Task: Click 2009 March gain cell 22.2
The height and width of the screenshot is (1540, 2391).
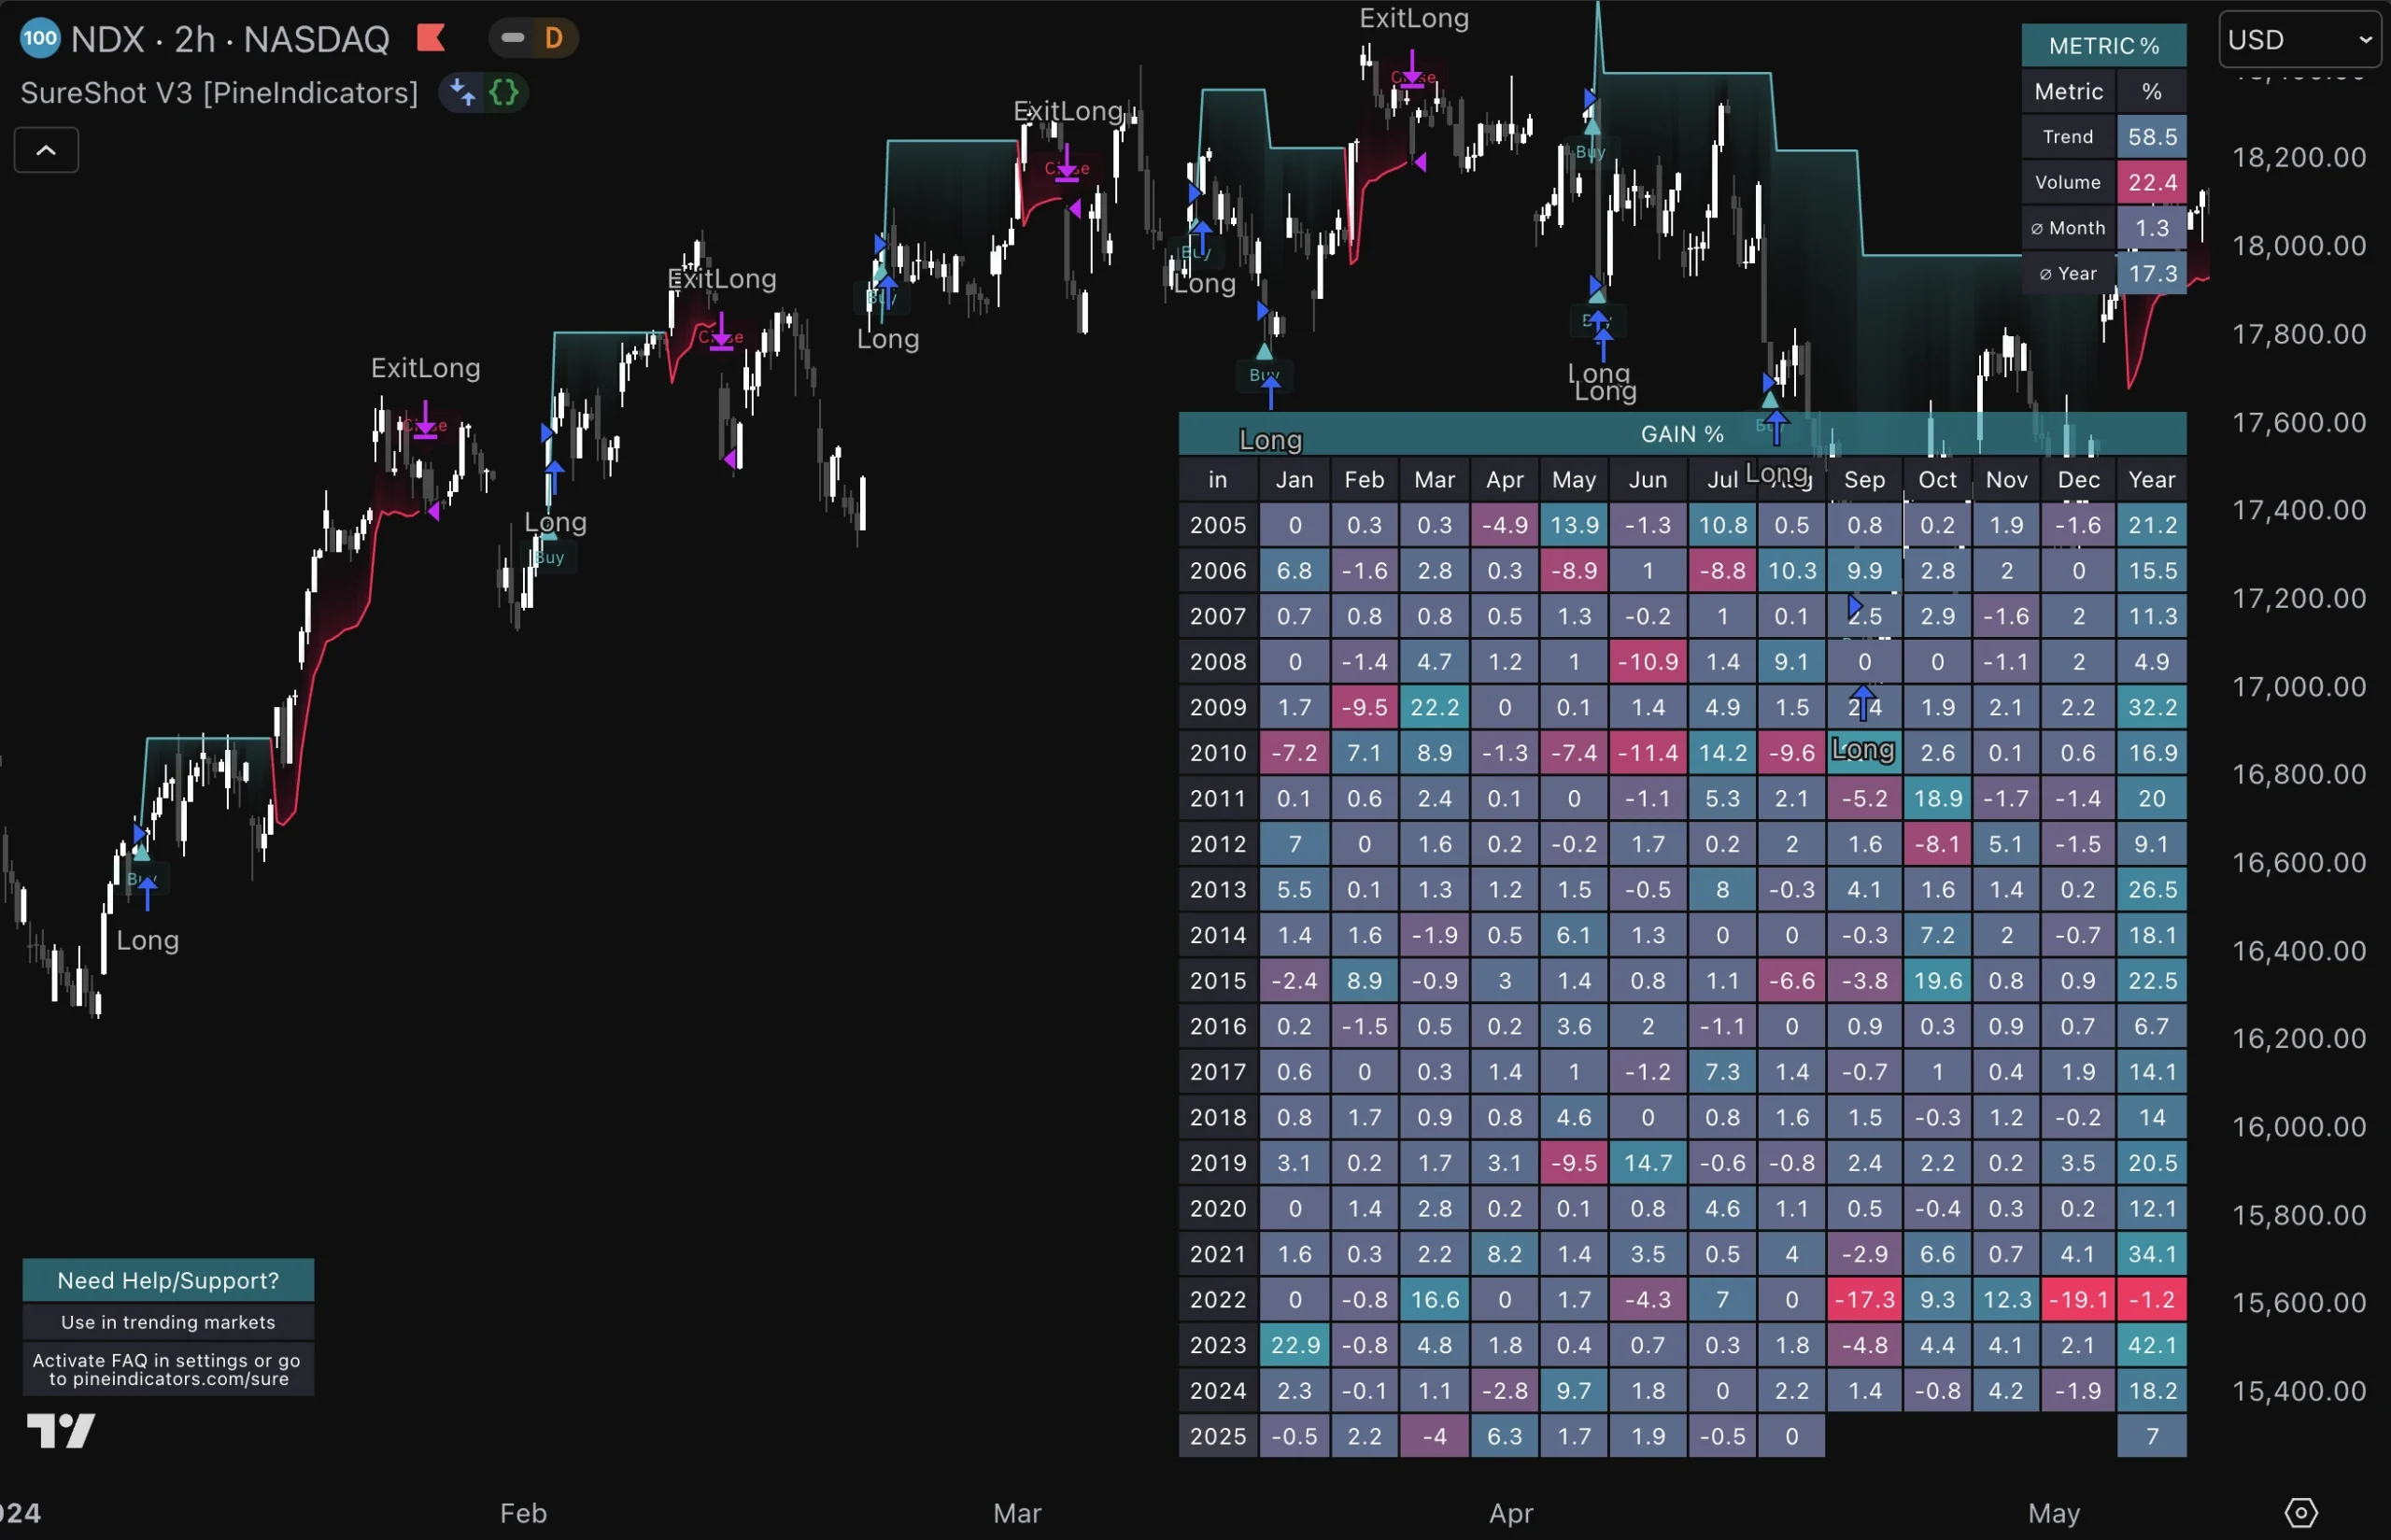Action: click(x=1434, y=707)
